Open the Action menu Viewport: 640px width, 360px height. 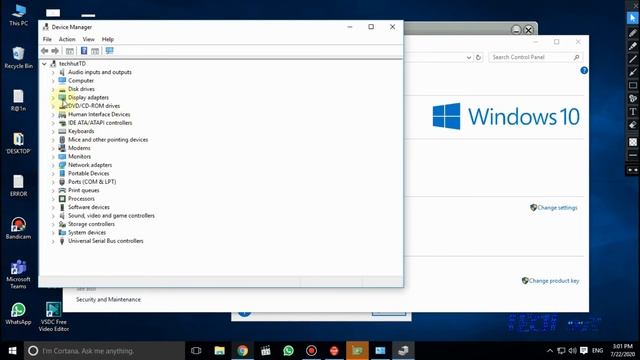(x=67, y=39)
